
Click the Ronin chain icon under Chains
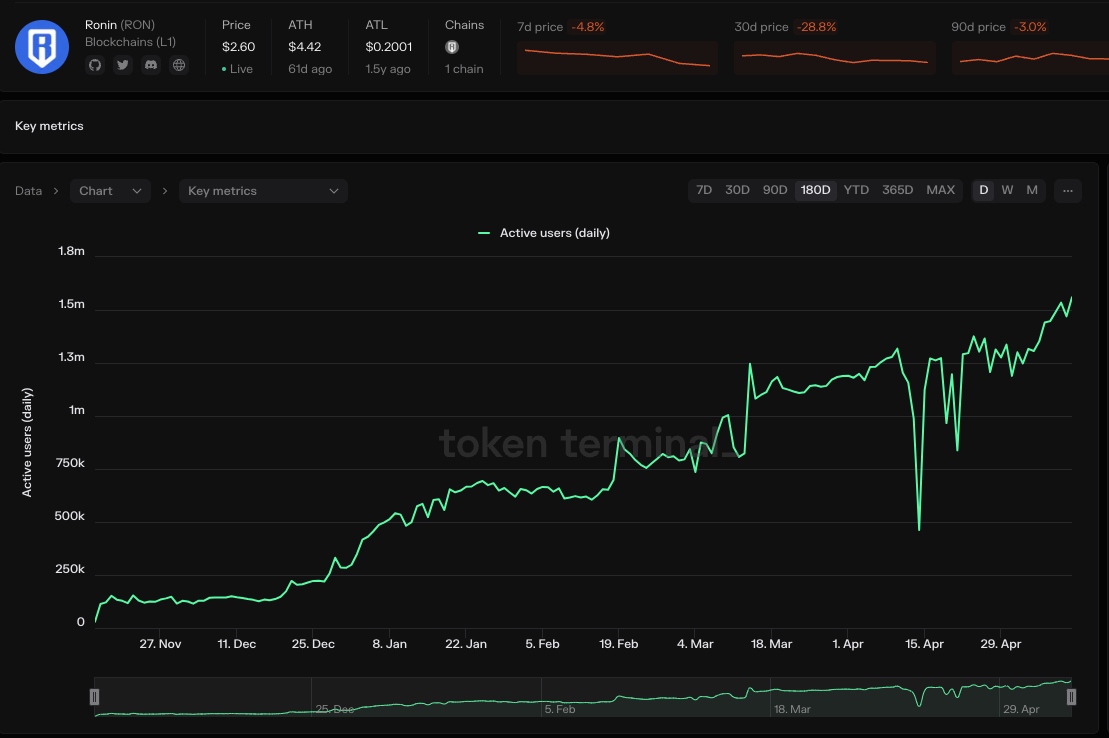[452, 47]
